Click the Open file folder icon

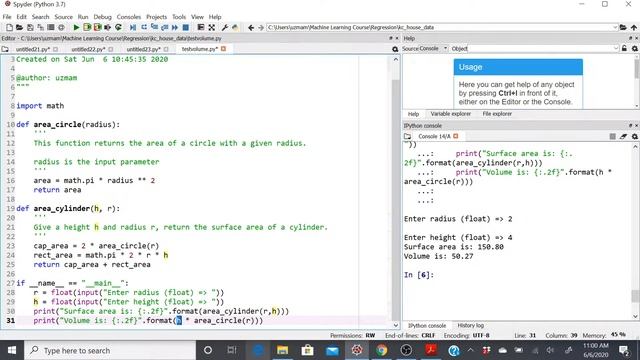pyautogui.click(x=19, y=27)
